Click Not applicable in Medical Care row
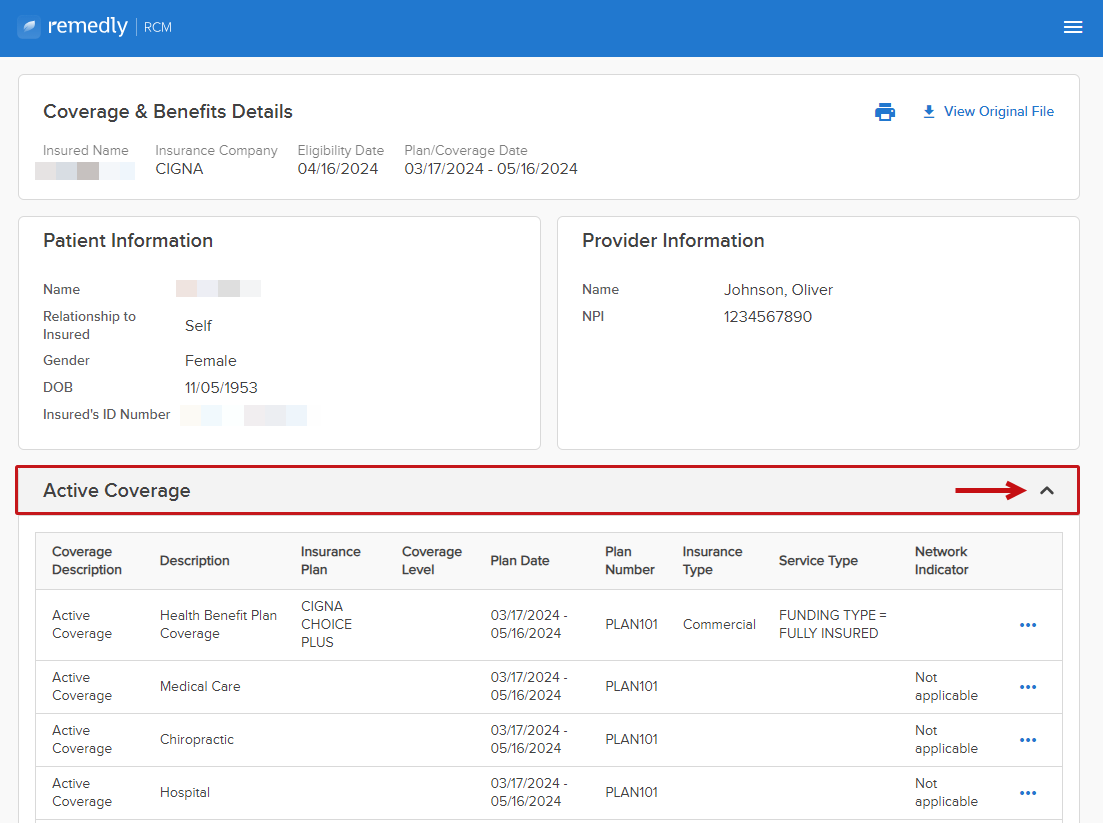The image size is (1103, 823). click(x=946, y=687)
